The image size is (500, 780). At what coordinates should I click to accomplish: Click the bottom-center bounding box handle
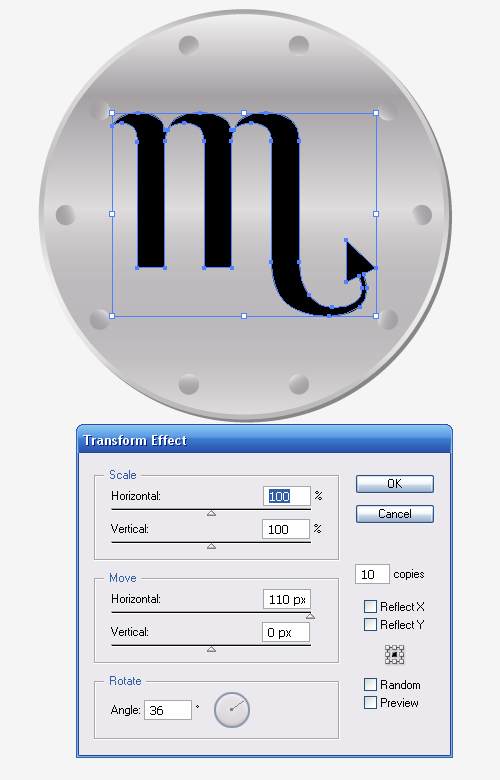(244, 316)
